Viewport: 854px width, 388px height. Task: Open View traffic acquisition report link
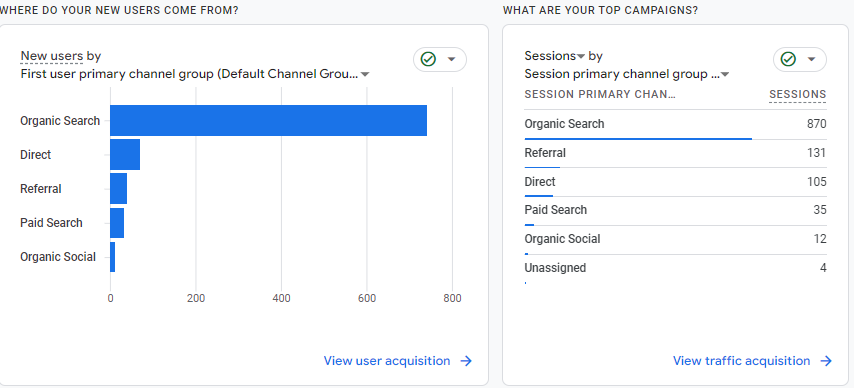(741, 361)
